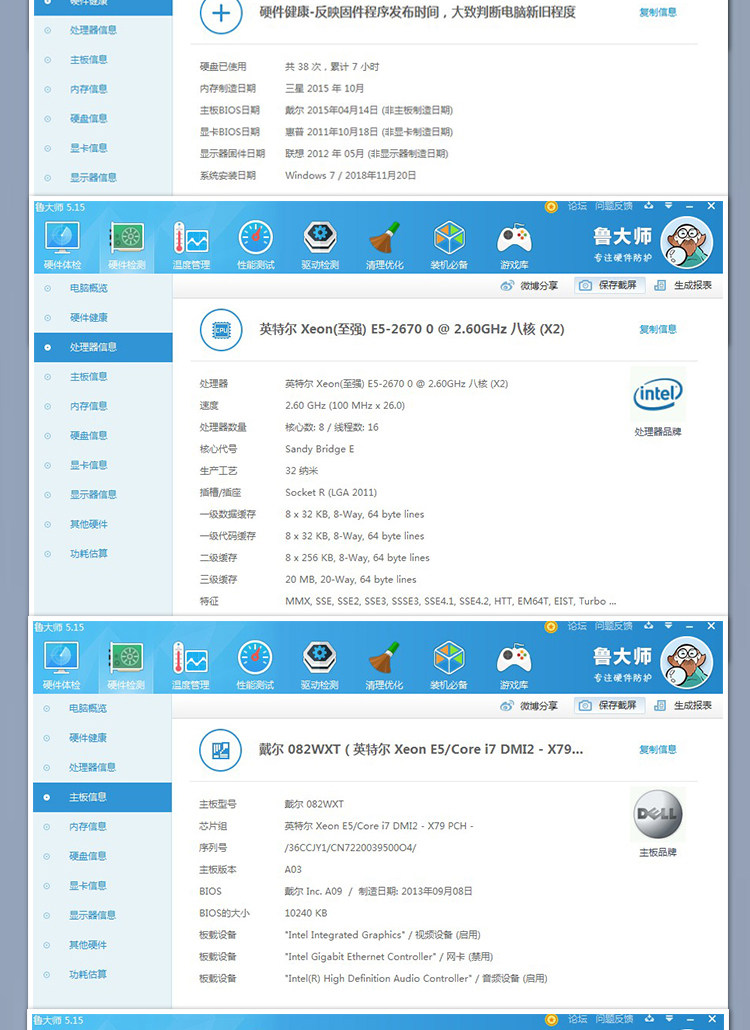The width and height of the screenshot is (750, 1030).
Task: Open 论坛 link in the motherboard window title bar
Action: point(577,627)
